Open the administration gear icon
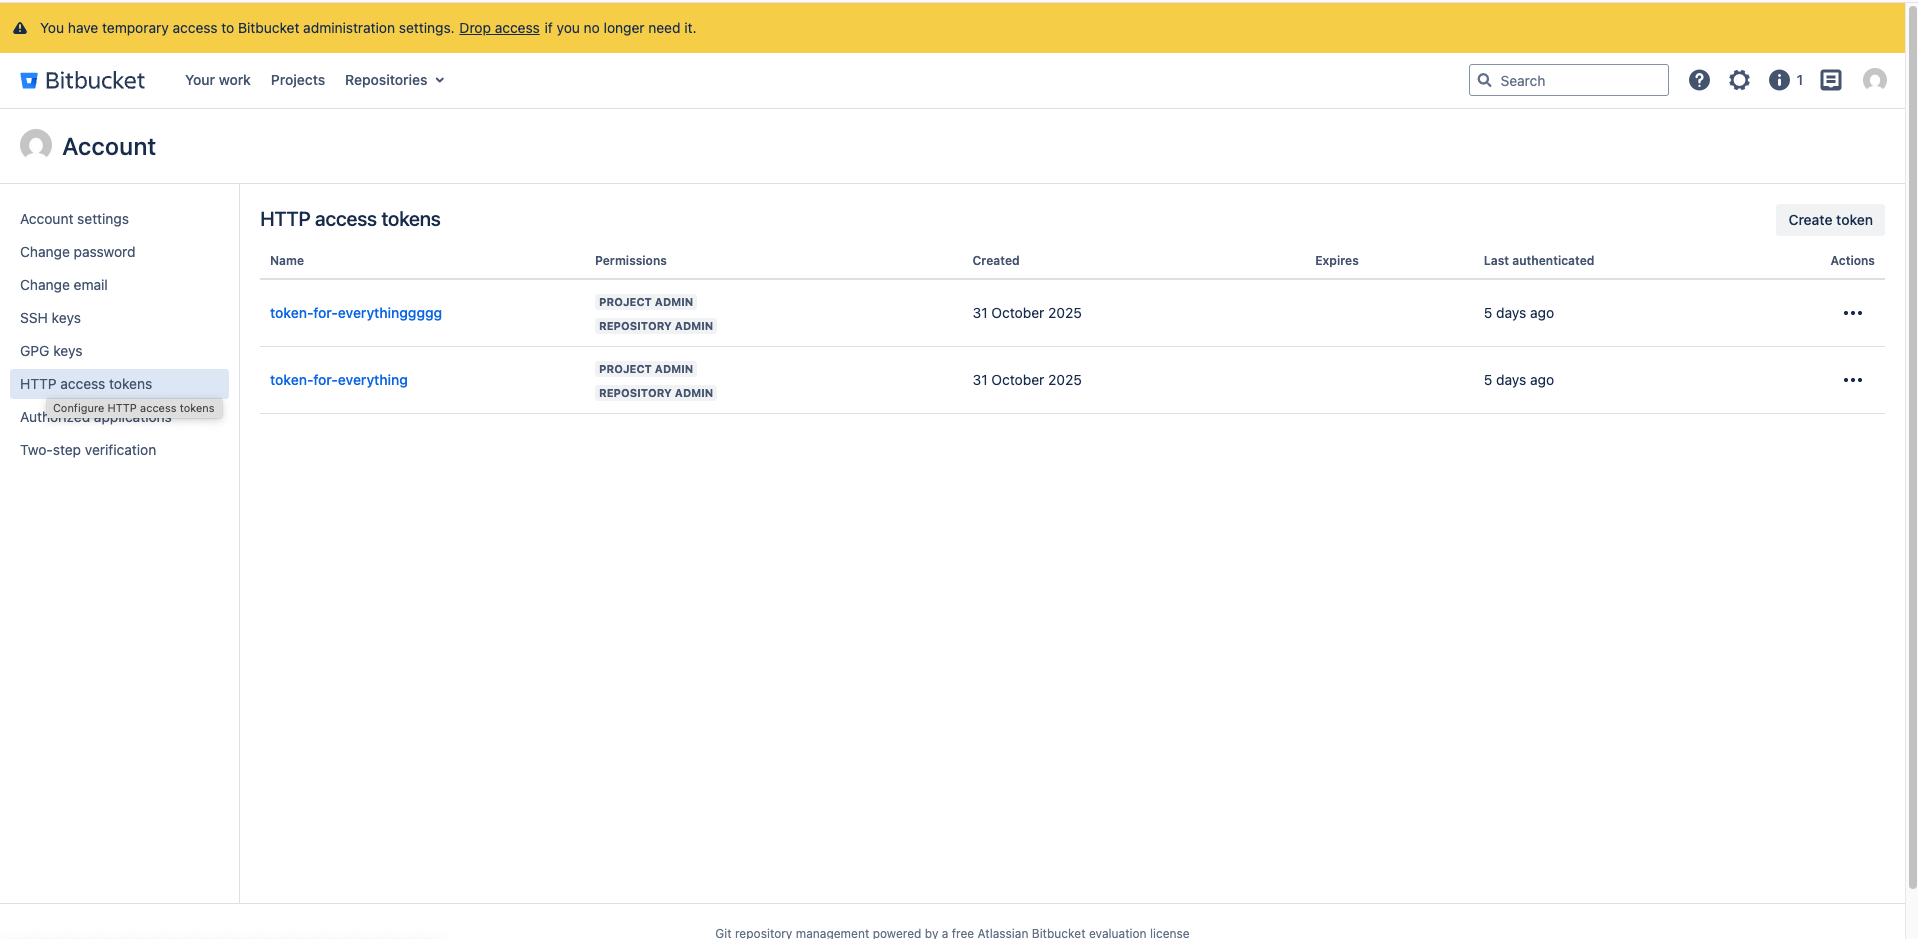 coord(1739,80)
